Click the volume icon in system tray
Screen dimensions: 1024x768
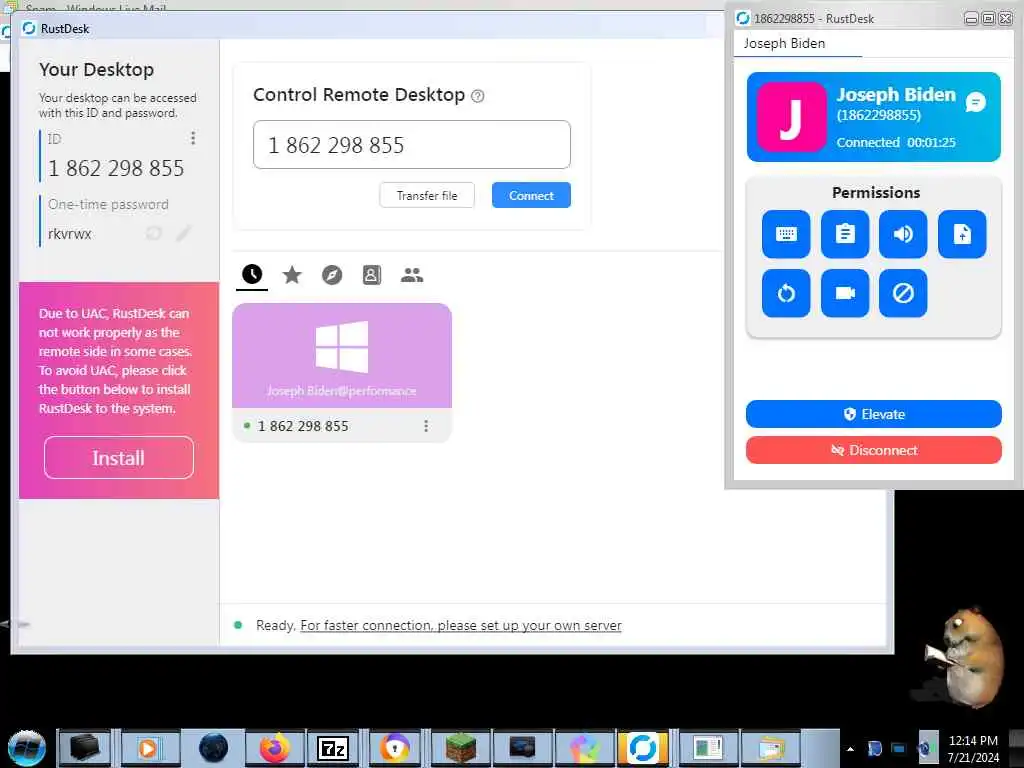click(925, 748)
